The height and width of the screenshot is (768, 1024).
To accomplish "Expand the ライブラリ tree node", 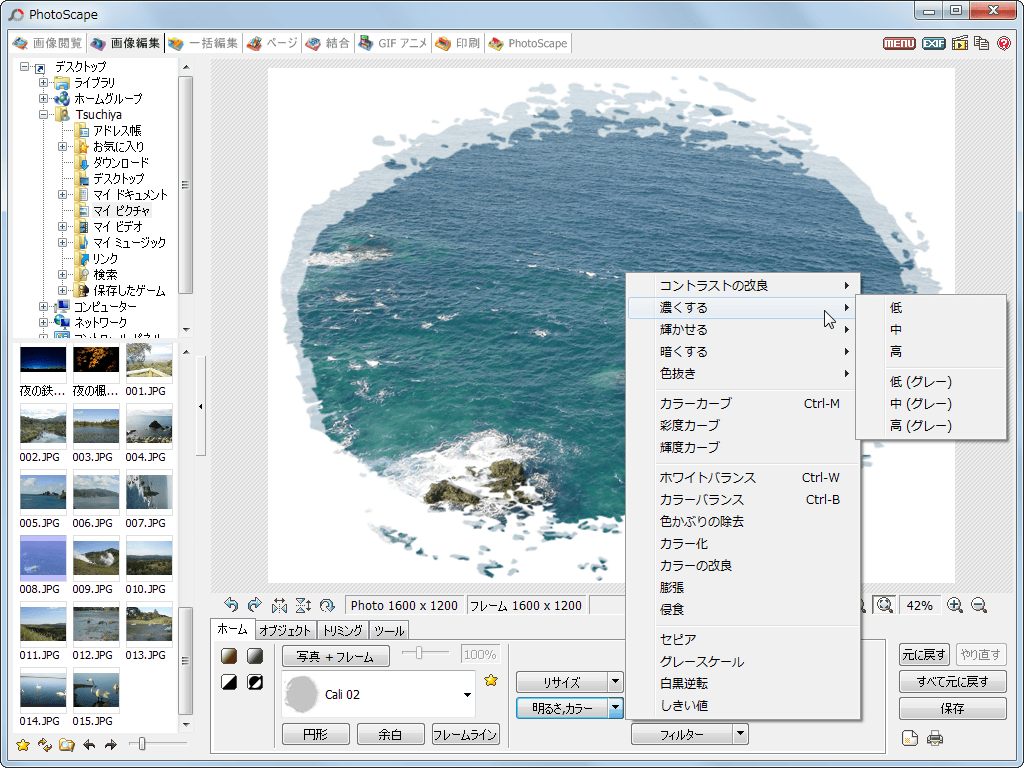I will pyautogui.click(x=44, y=83).
